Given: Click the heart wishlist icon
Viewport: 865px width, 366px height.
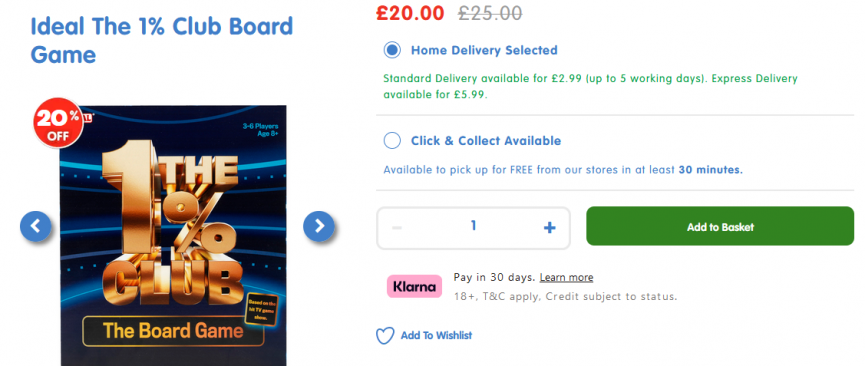Looking at the screenshot, I should coord(385,336).
